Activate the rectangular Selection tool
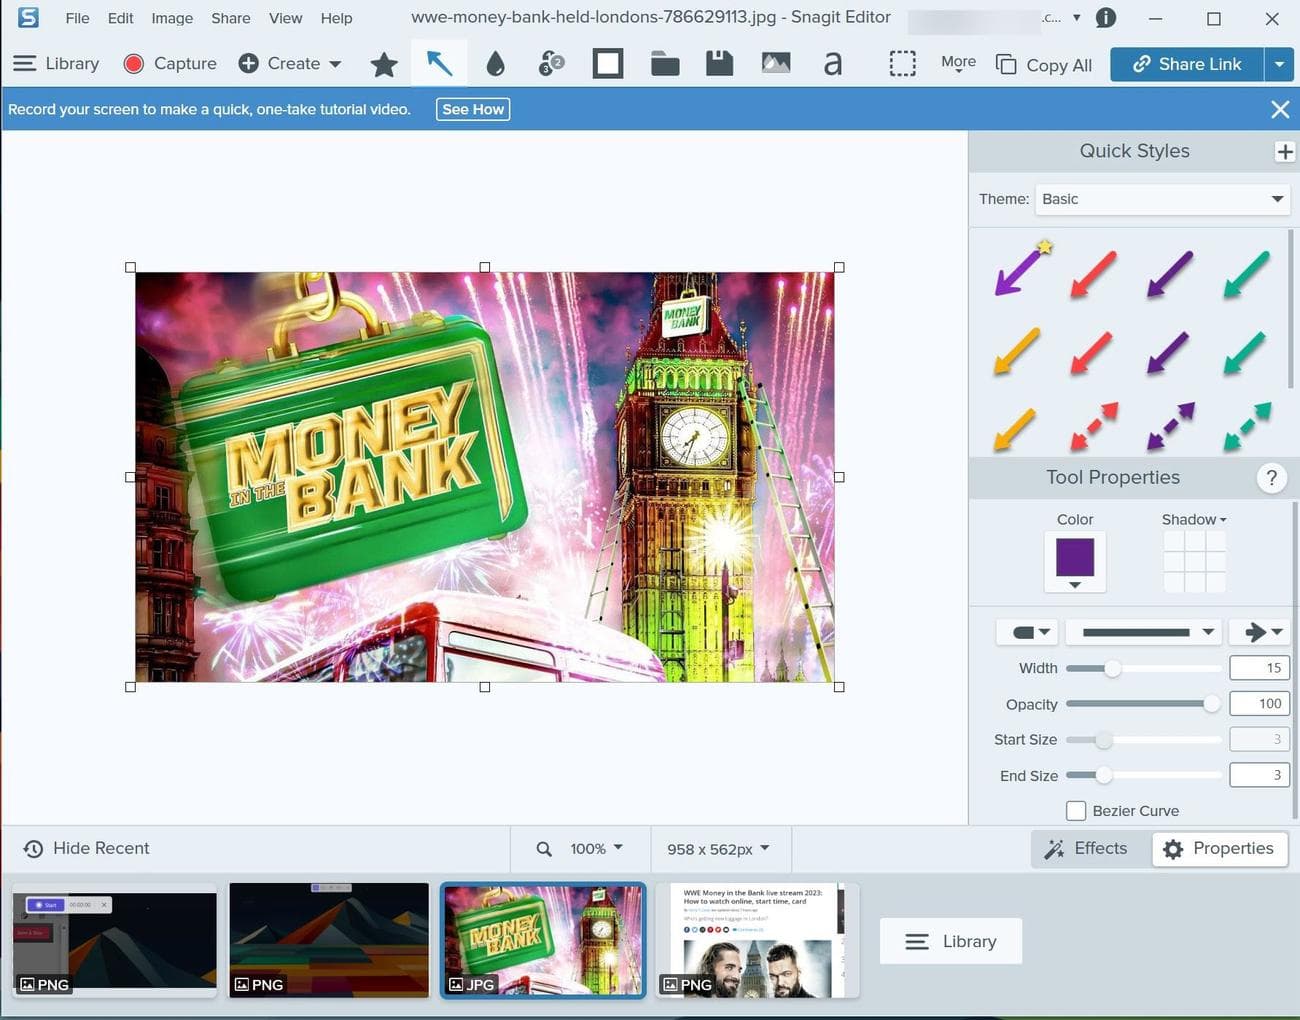The width and height of the screenshot is (1300, 1020). pos(902,62)
